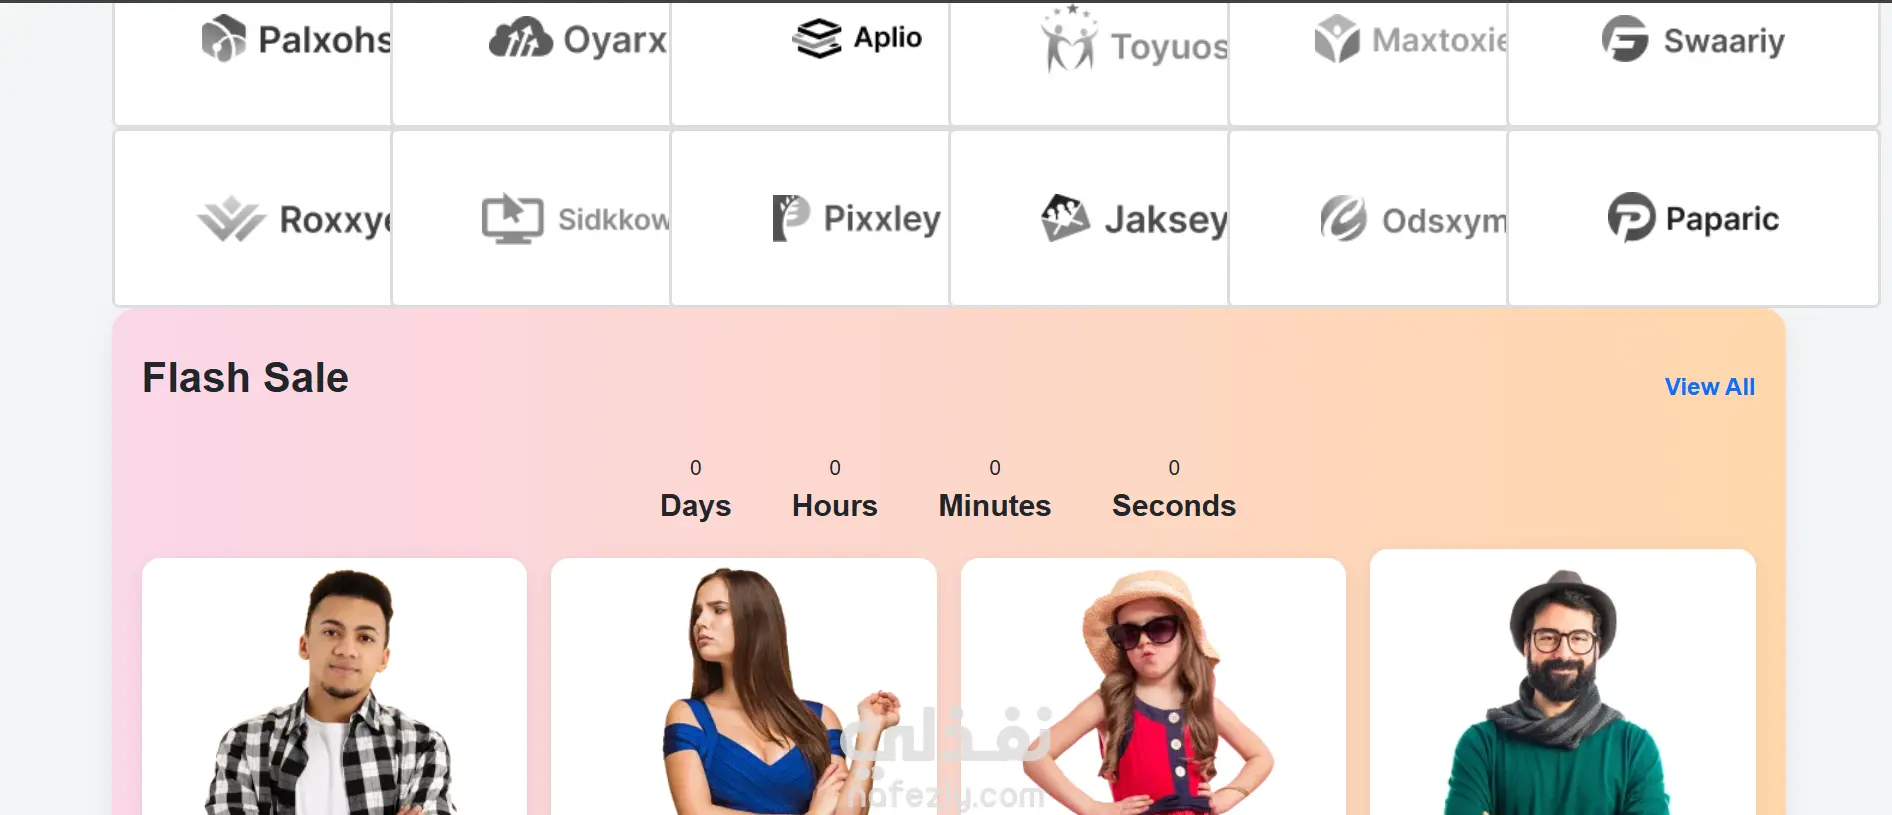Click the Days countdown label
The width and height of the screenshot is (1892, 815).
coord(695,506)
